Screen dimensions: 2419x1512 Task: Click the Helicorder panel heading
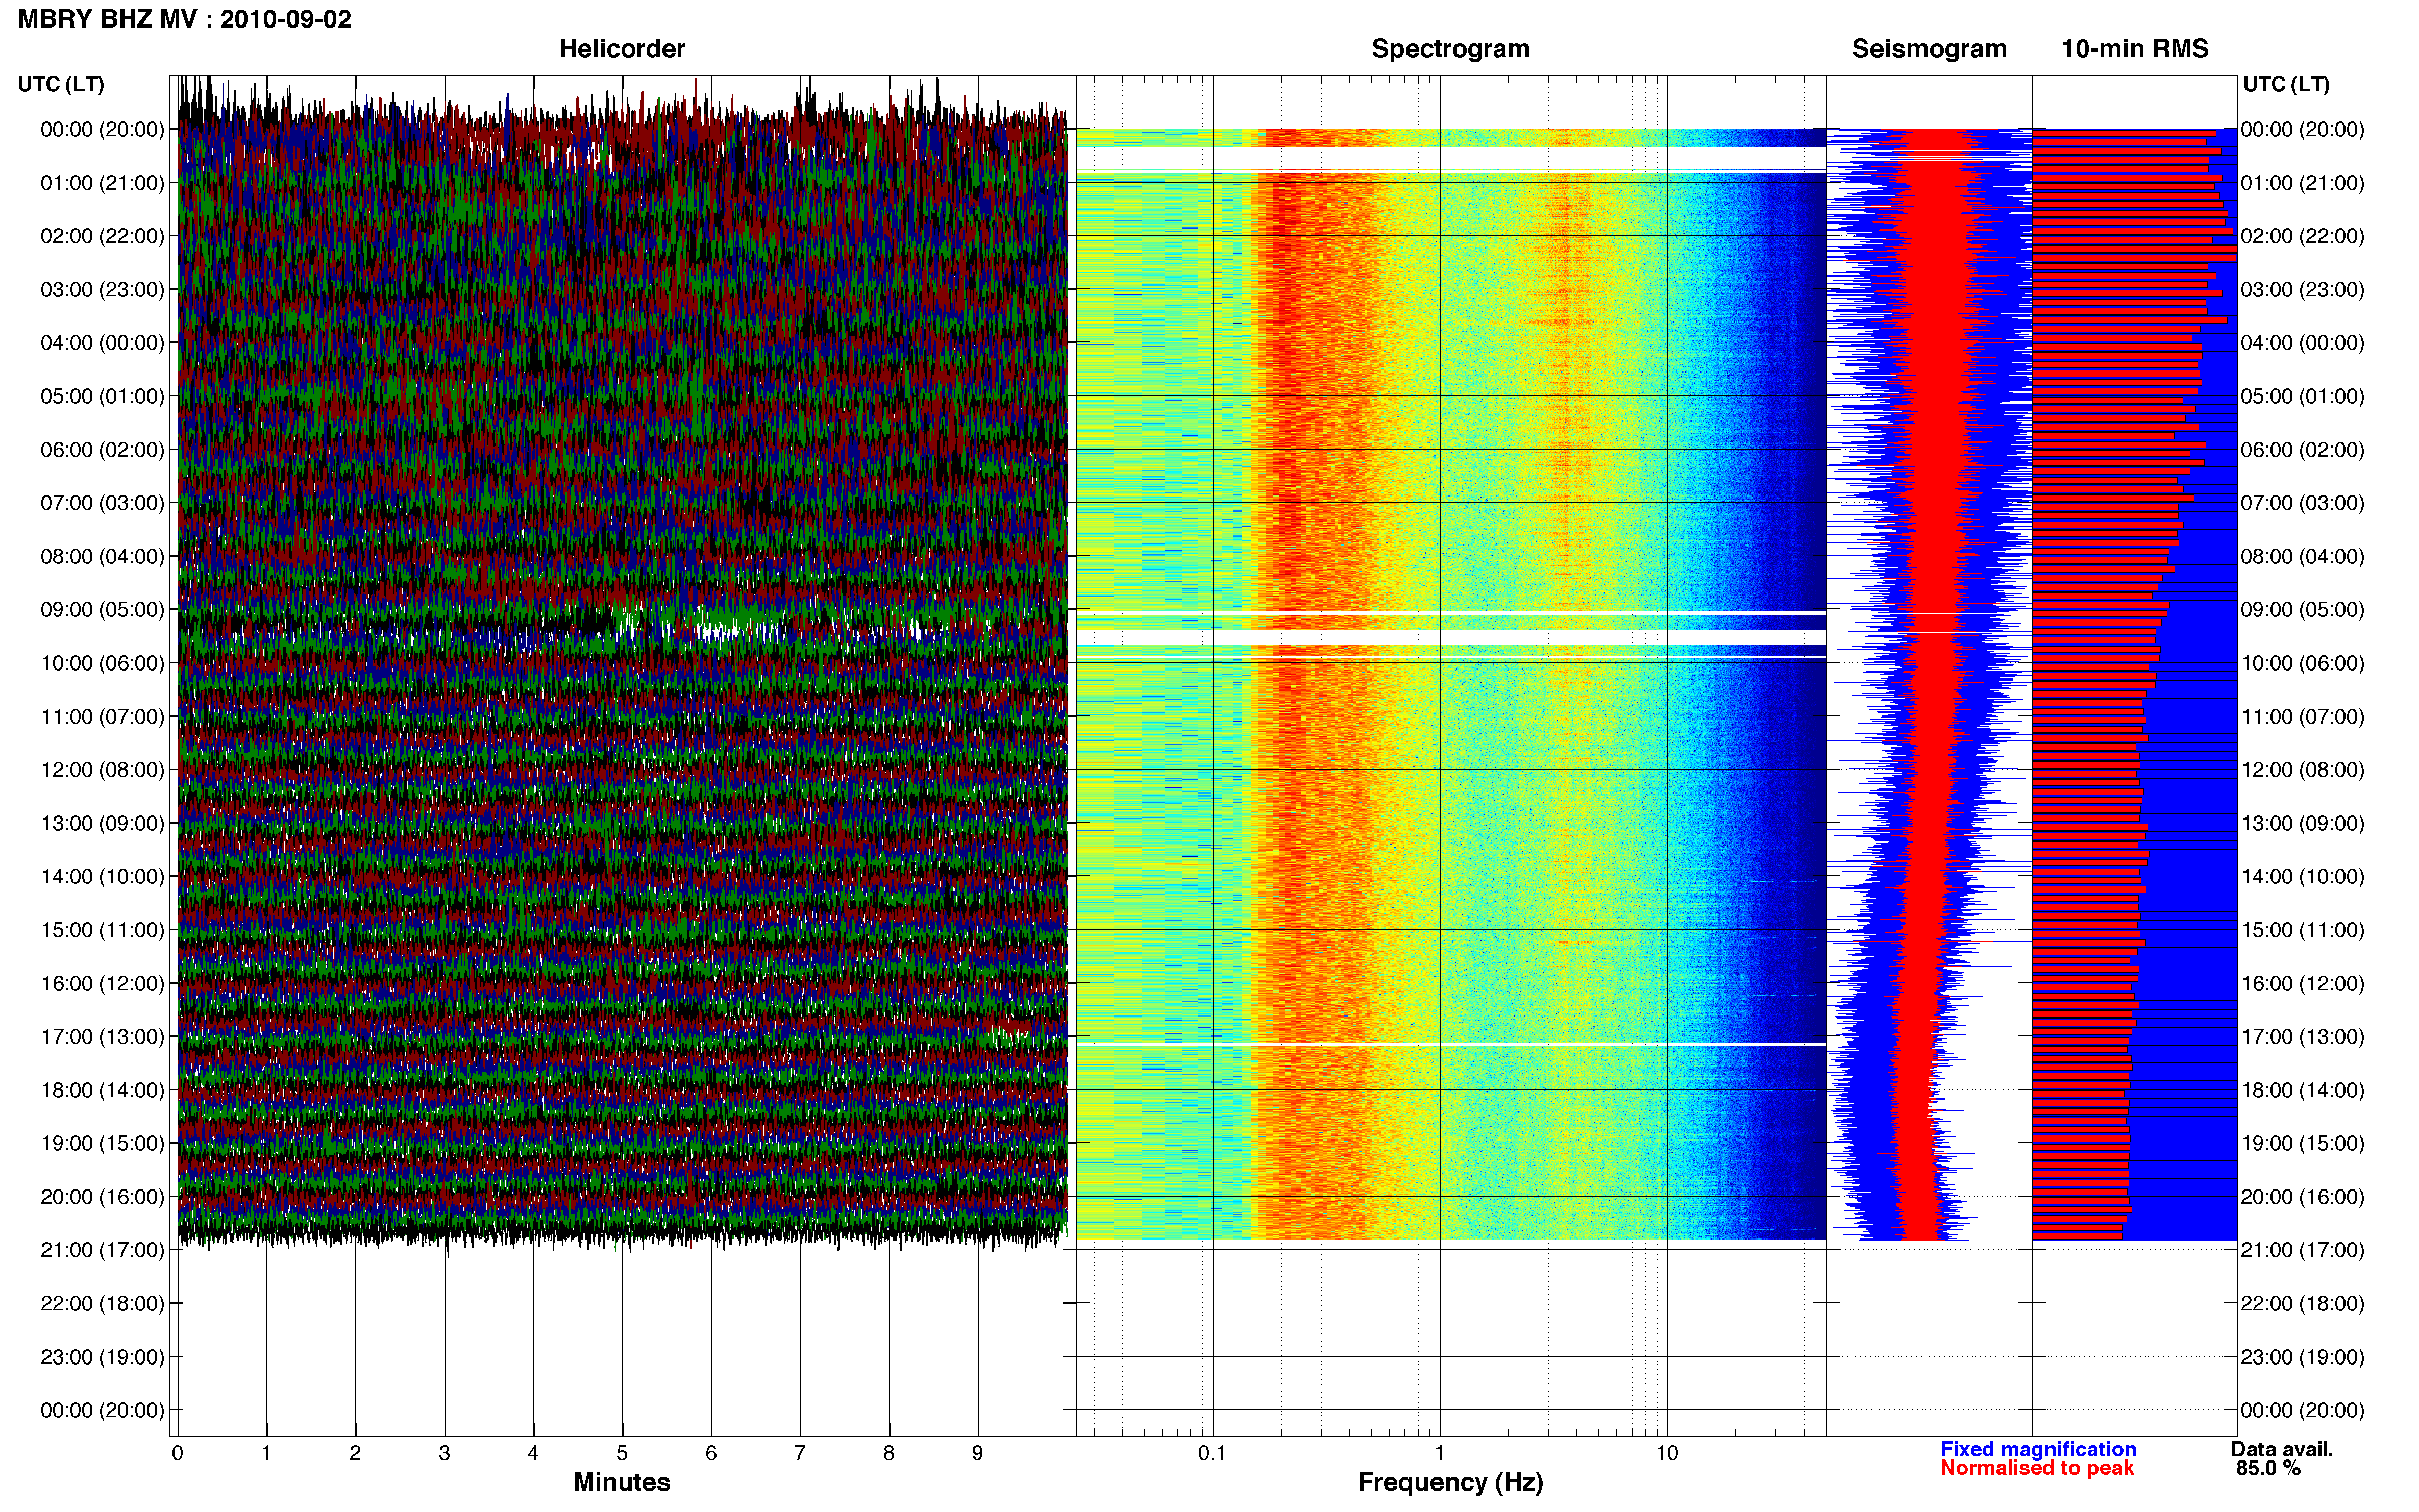(x=622, y=49)
